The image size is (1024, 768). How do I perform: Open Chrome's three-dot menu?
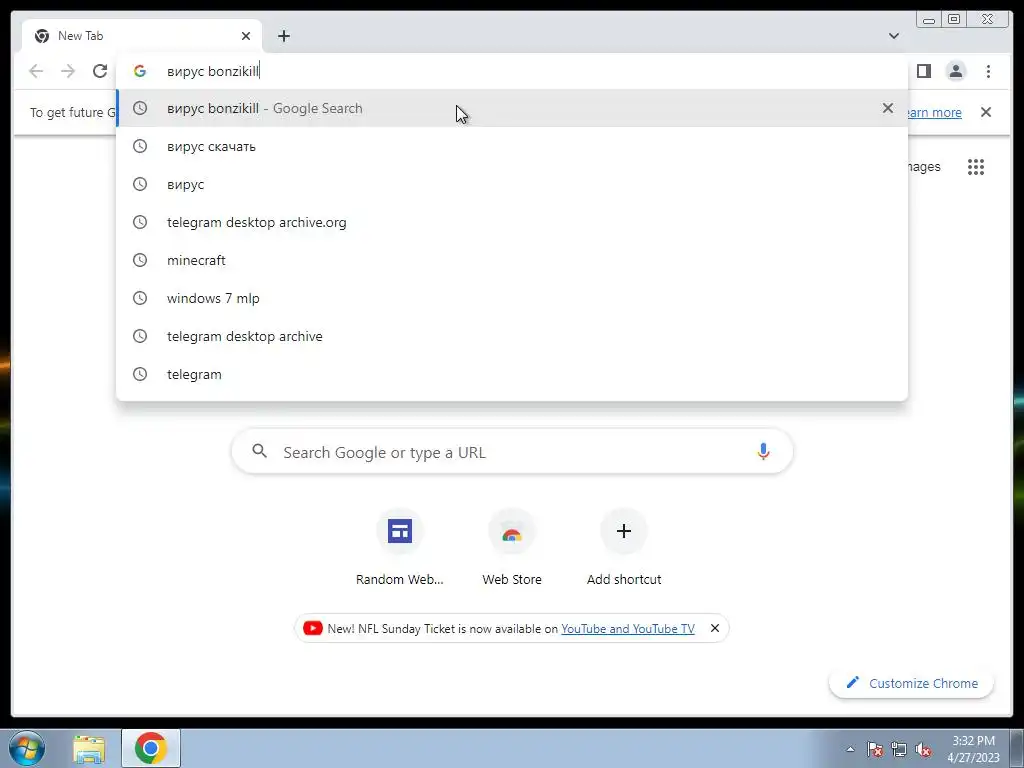[988, 71]
